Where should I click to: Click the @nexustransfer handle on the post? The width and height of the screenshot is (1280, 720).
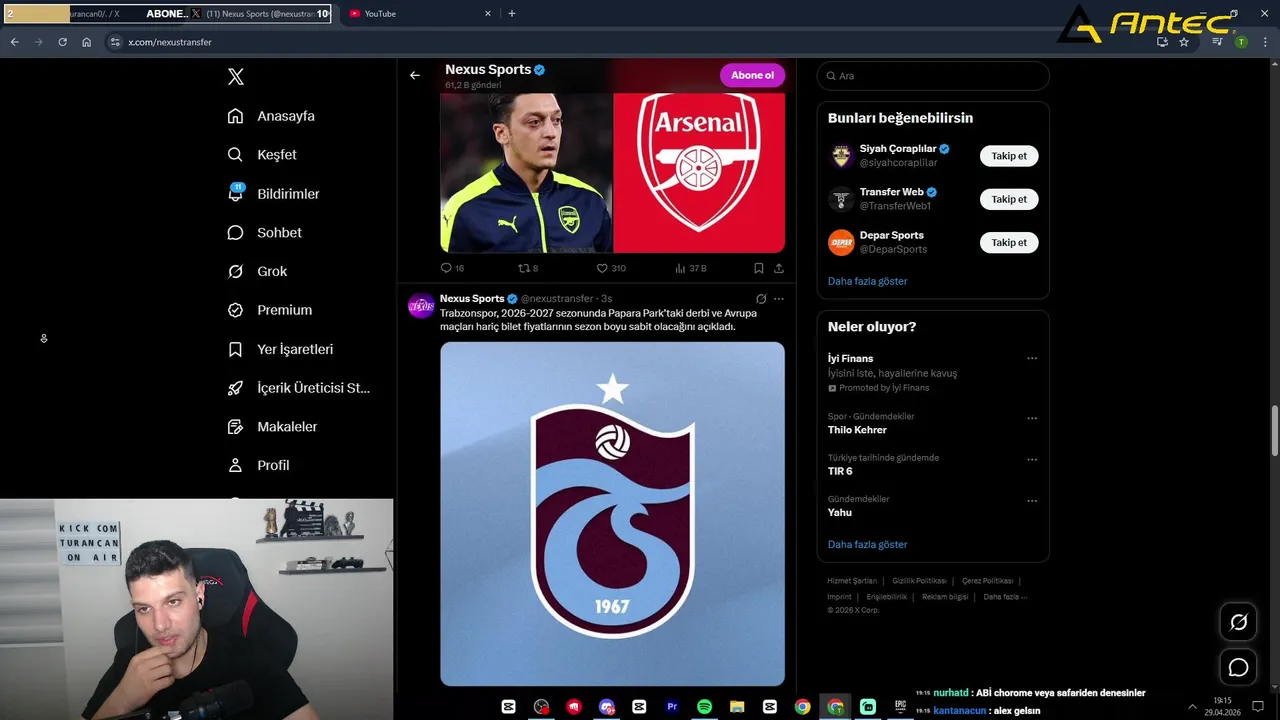[x=557, y=299]
